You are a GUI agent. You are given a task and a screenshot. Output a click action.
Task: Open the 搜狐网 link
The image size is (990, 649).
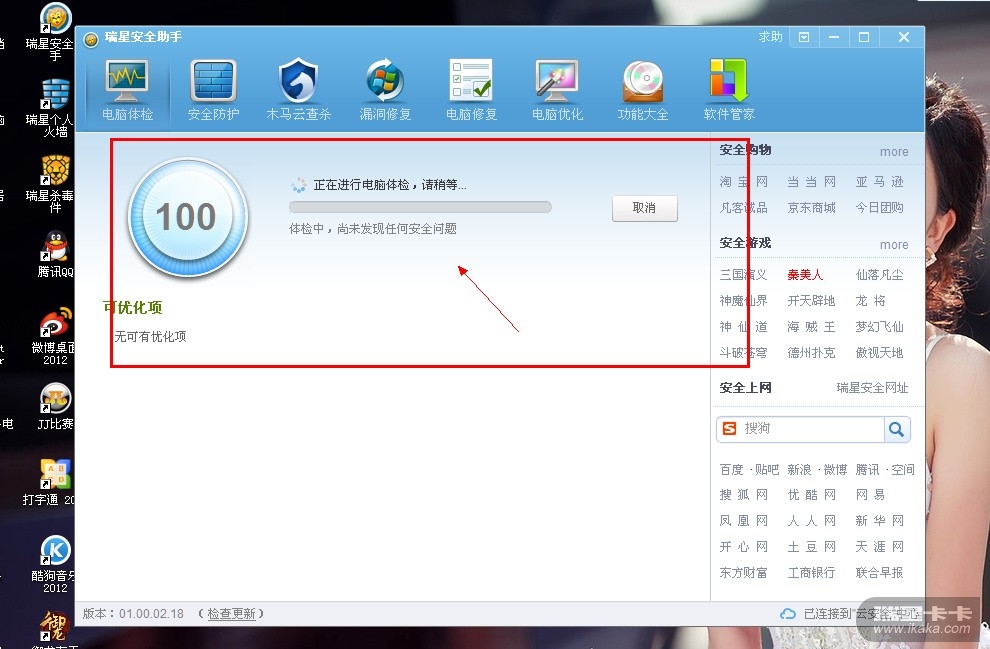point(744,494)
